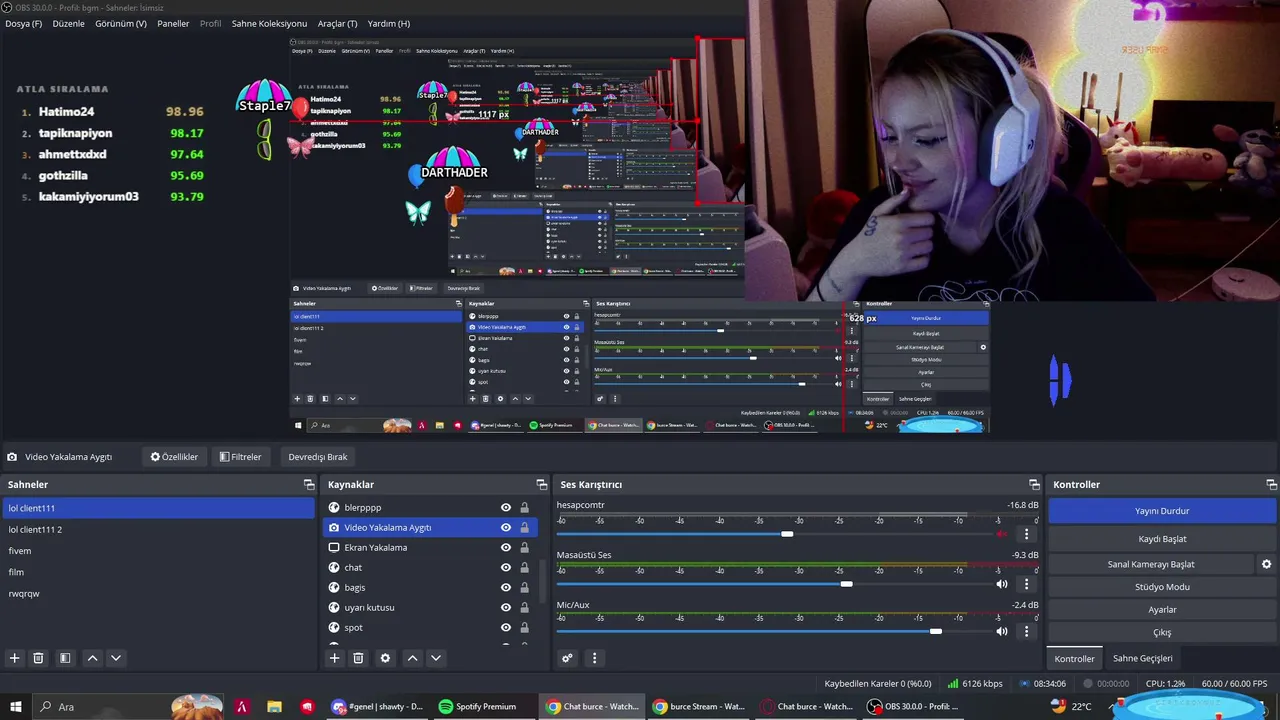Select the fivem scene

tap(158, 551)
